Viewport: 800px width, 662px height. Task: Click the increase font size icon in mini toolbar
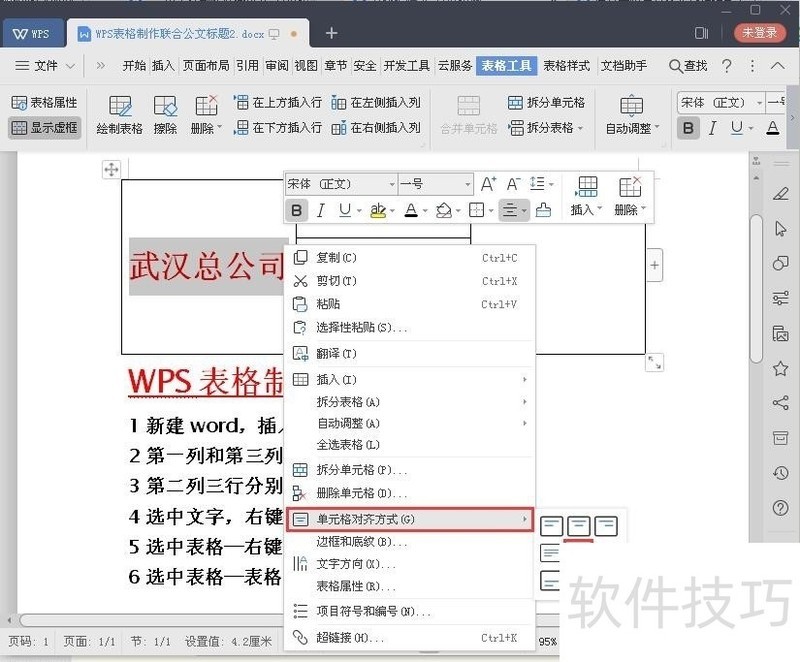(x=488, y=184)
